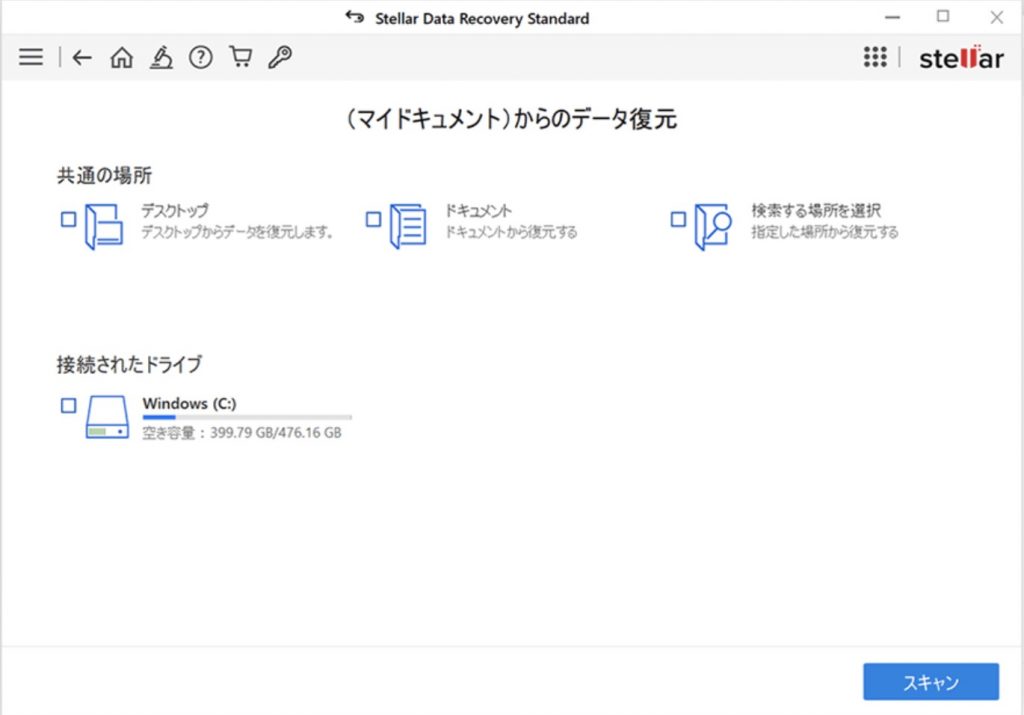Click the Windows (C:) usage bar

pos(247,417)
